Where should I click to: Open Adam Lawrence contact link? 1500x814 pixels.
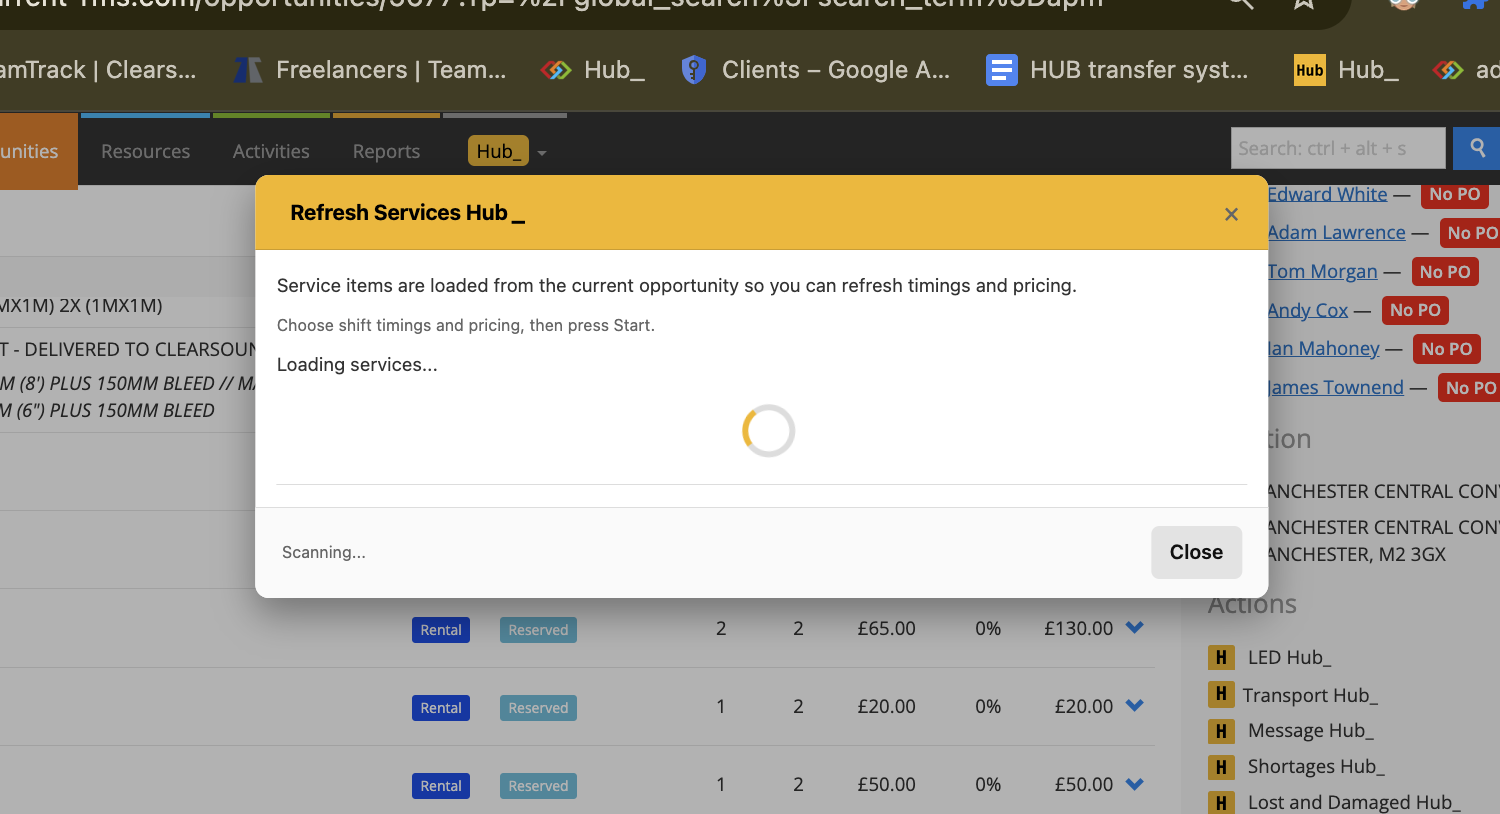coord(1336,232)
